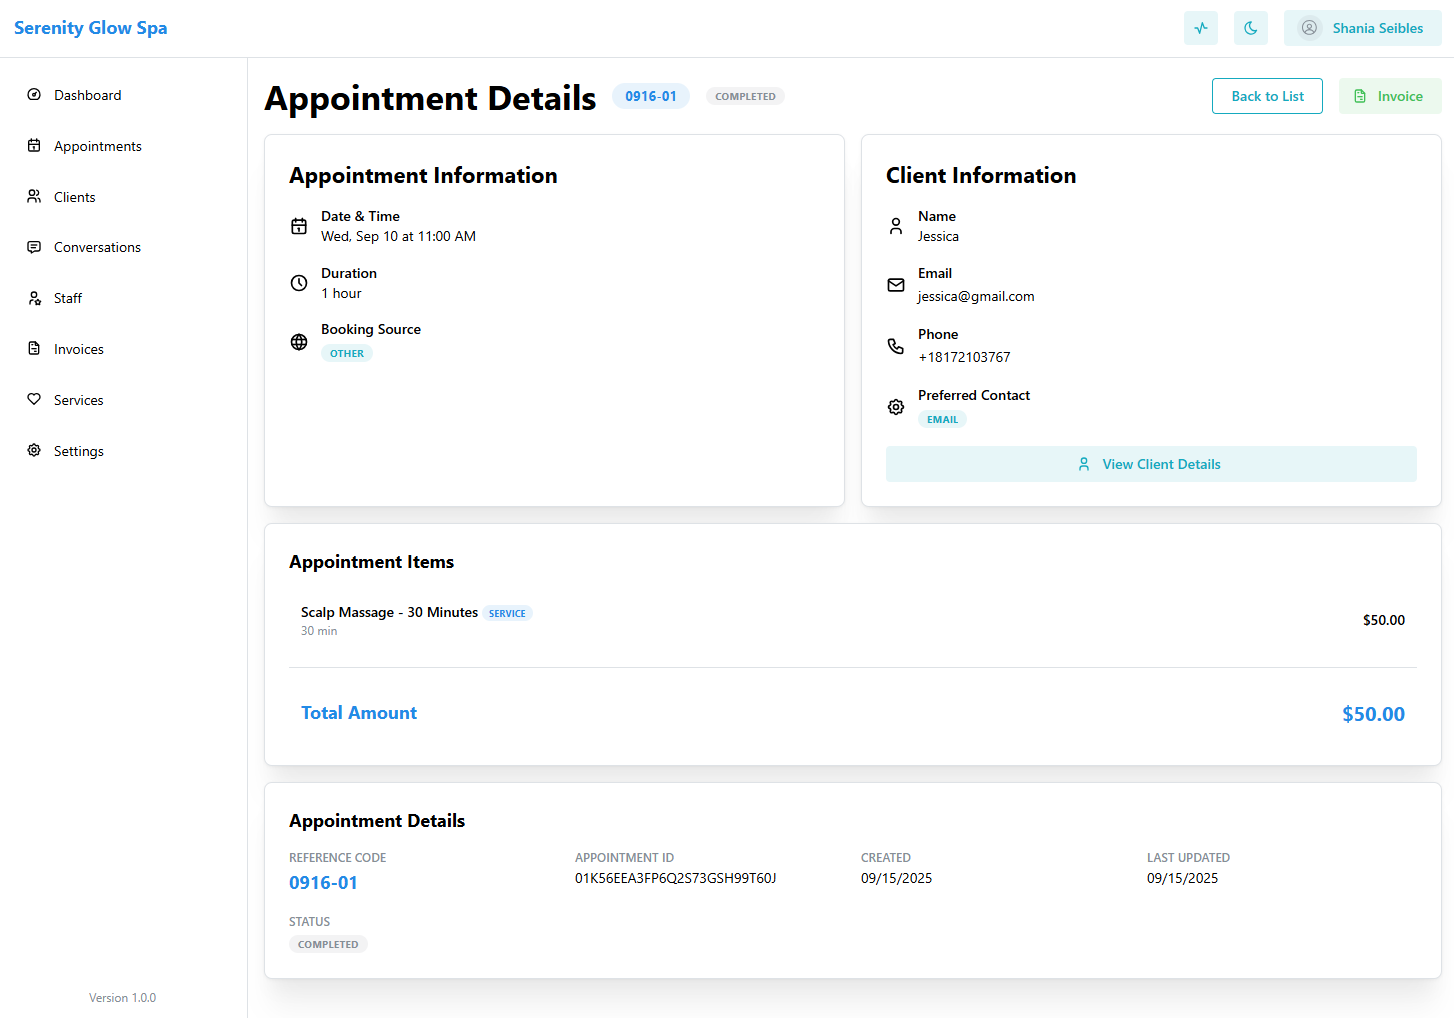Open the Settings menu item
Image resolution: width=1454 pixels, height=1018 pixels.
78,451
